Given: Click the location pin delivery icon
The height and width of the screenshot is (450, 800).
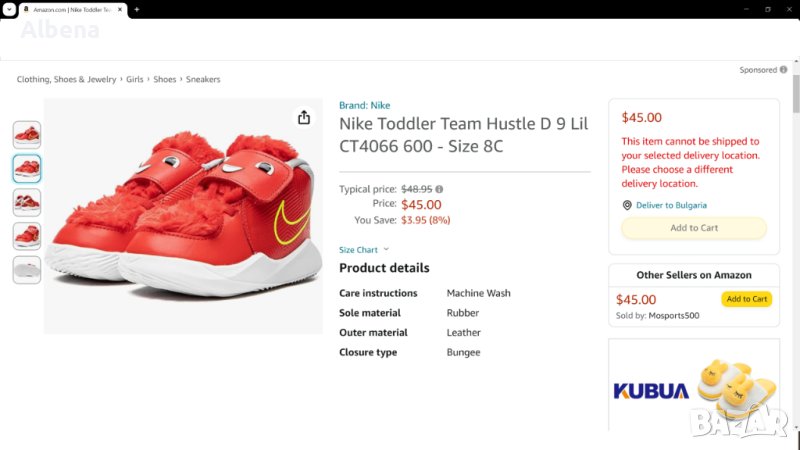Looking at the screenshot, I should (627, 205).
